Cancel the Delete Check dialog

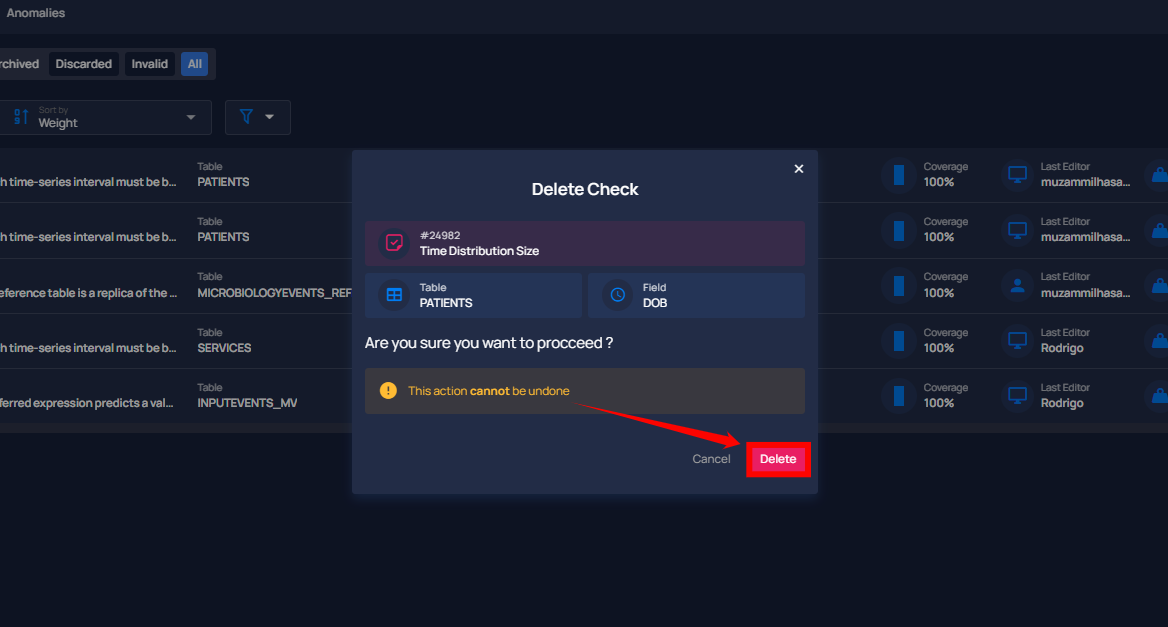(711, 459)
